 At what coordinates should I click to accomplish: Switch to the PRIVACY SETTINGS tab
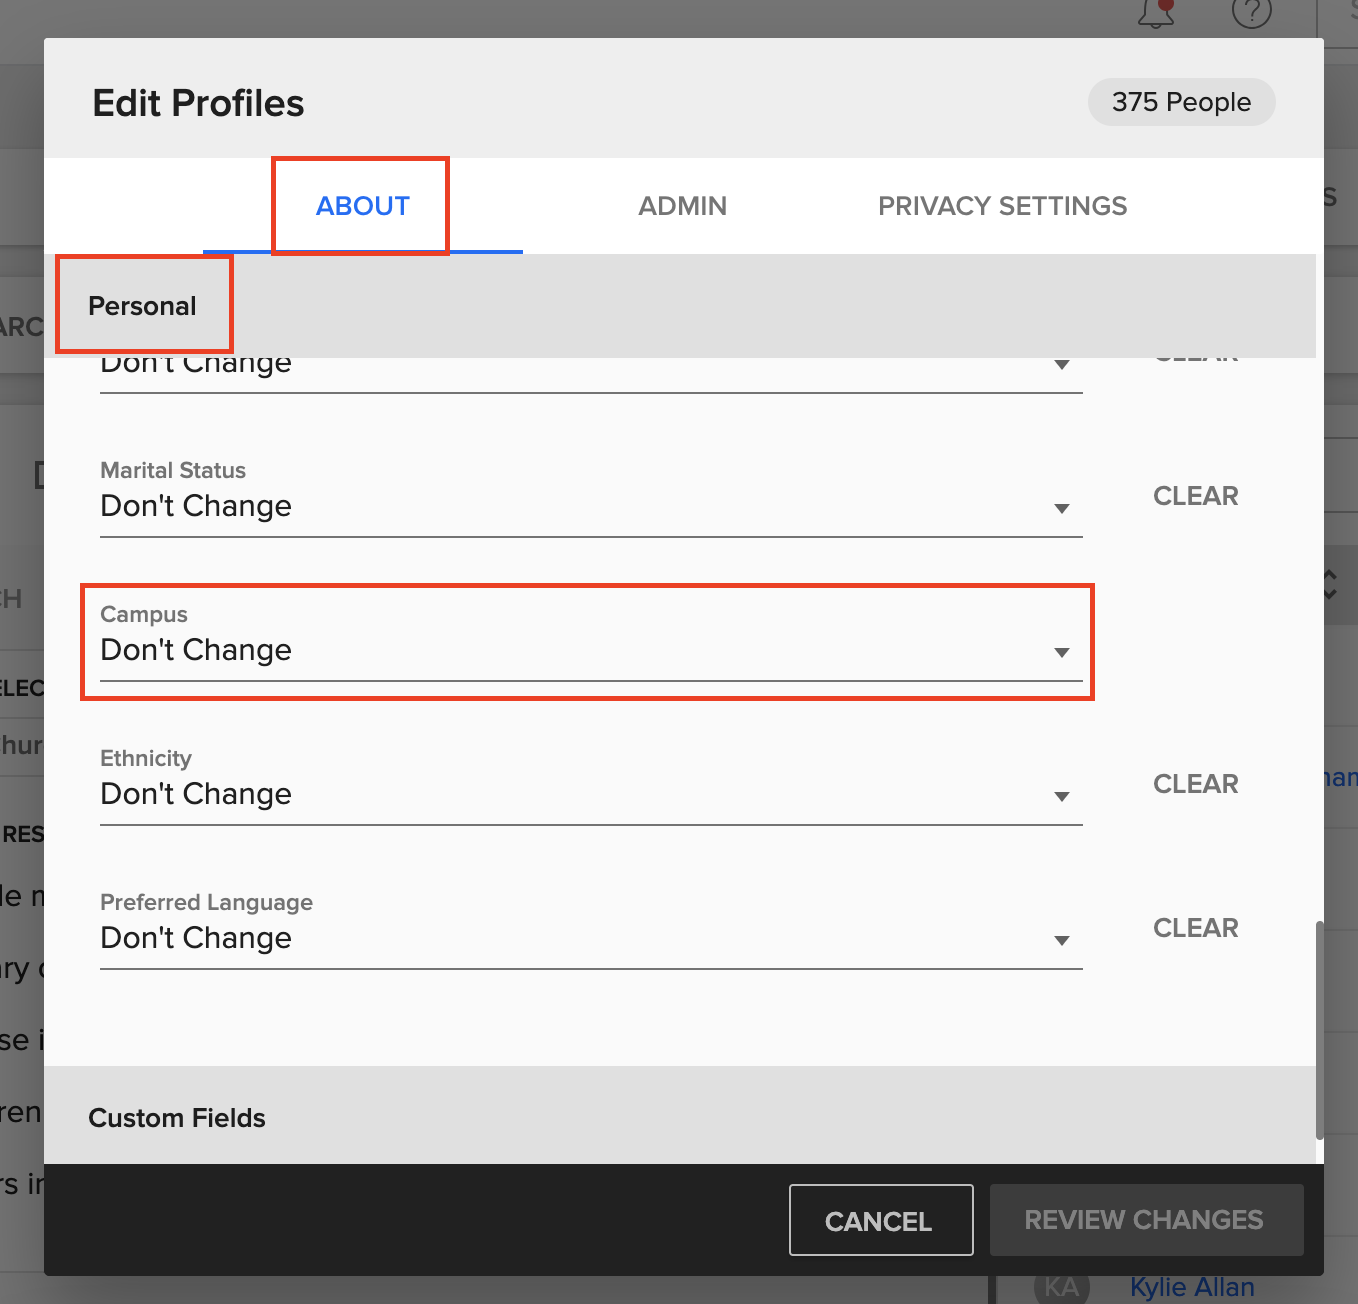click(1002, 206)
